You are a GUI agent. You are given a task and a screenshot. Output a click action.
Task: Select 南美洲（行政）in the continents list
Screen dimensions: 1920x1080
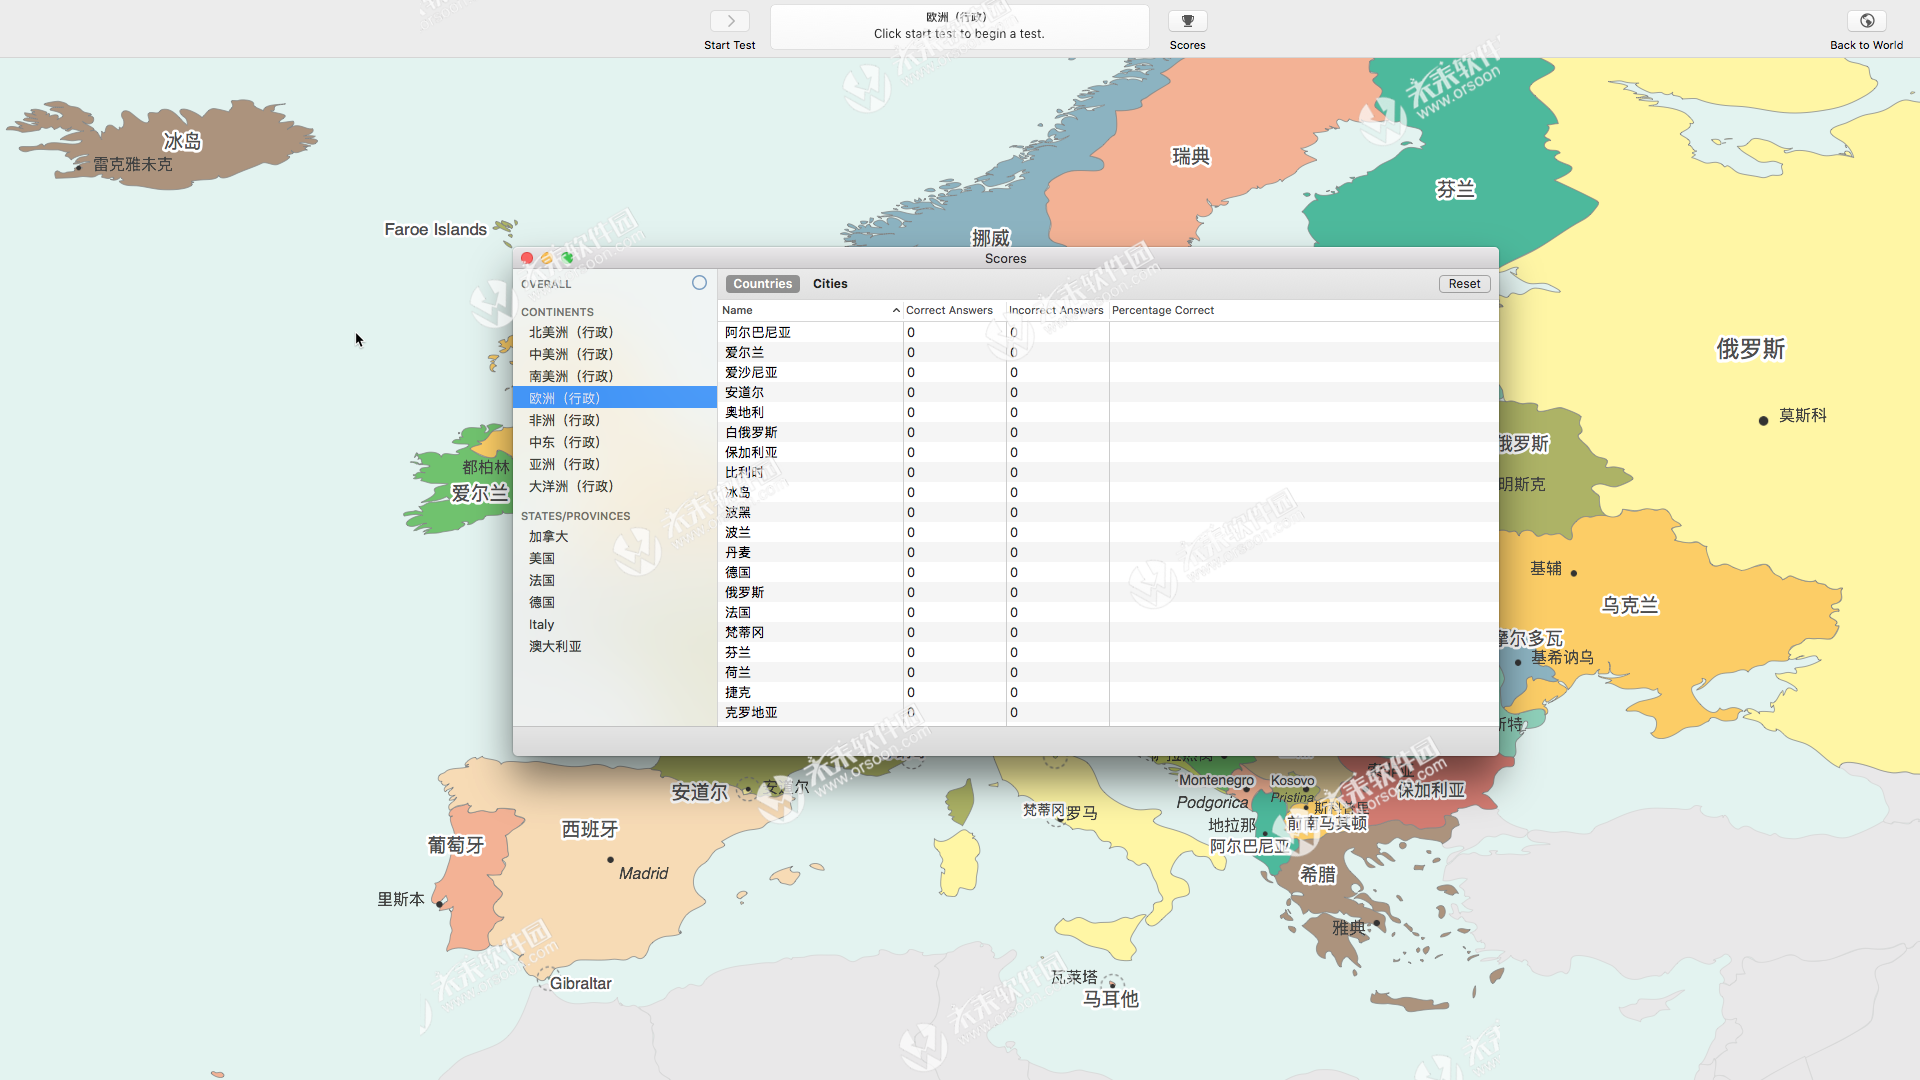pyautogui.click(x=614, y=376)
